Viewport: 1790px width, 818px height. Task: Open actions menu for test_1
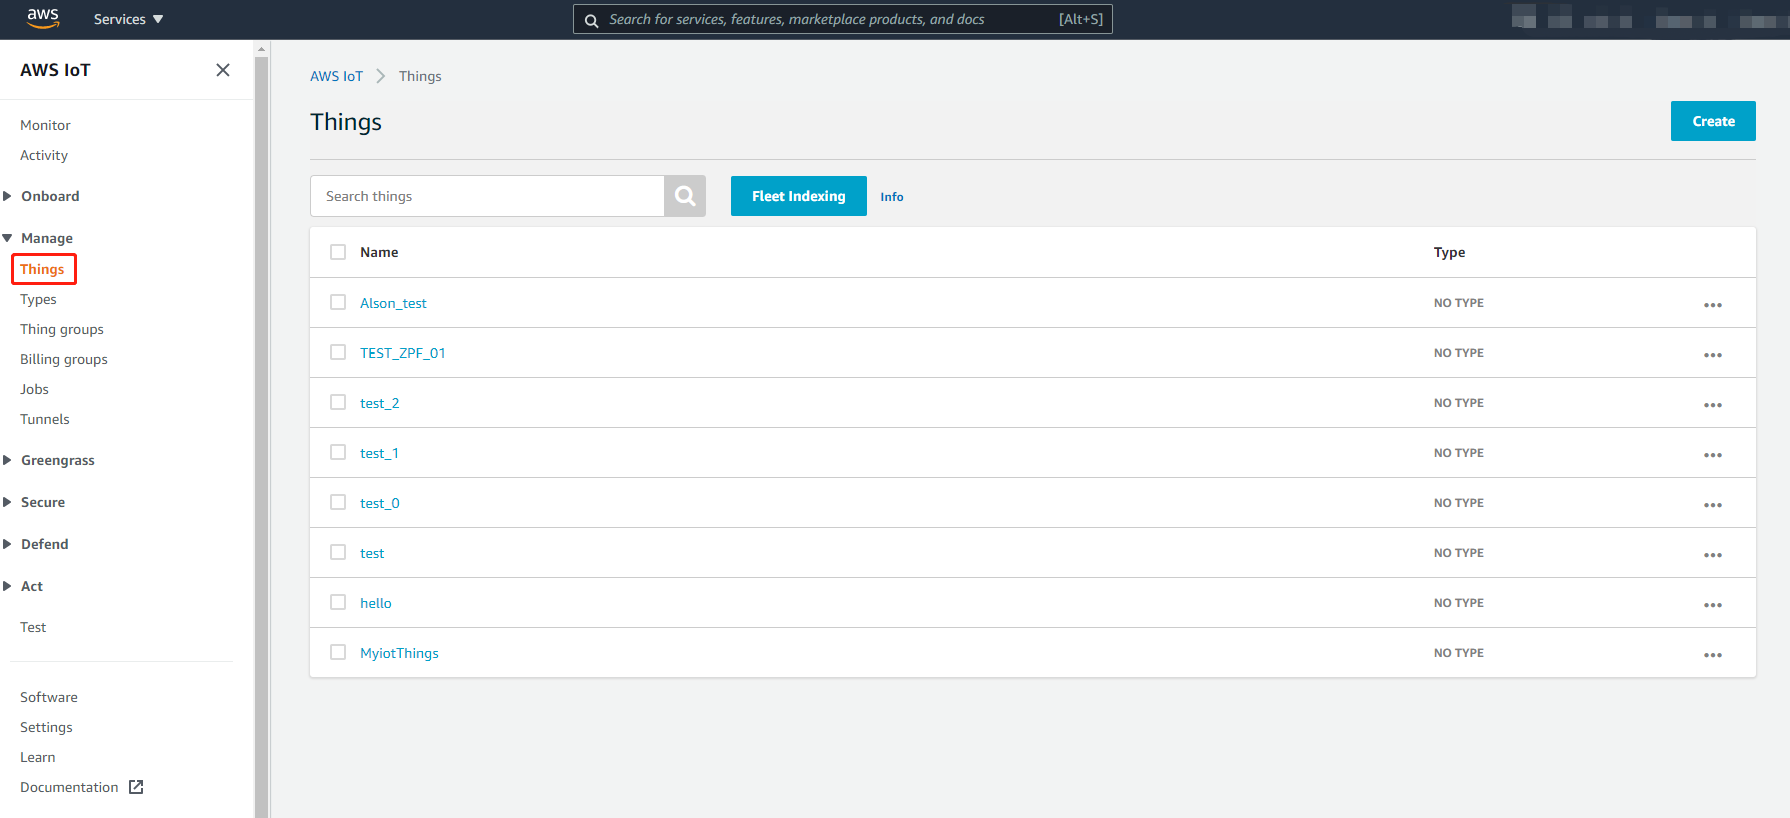(1713, 455)
